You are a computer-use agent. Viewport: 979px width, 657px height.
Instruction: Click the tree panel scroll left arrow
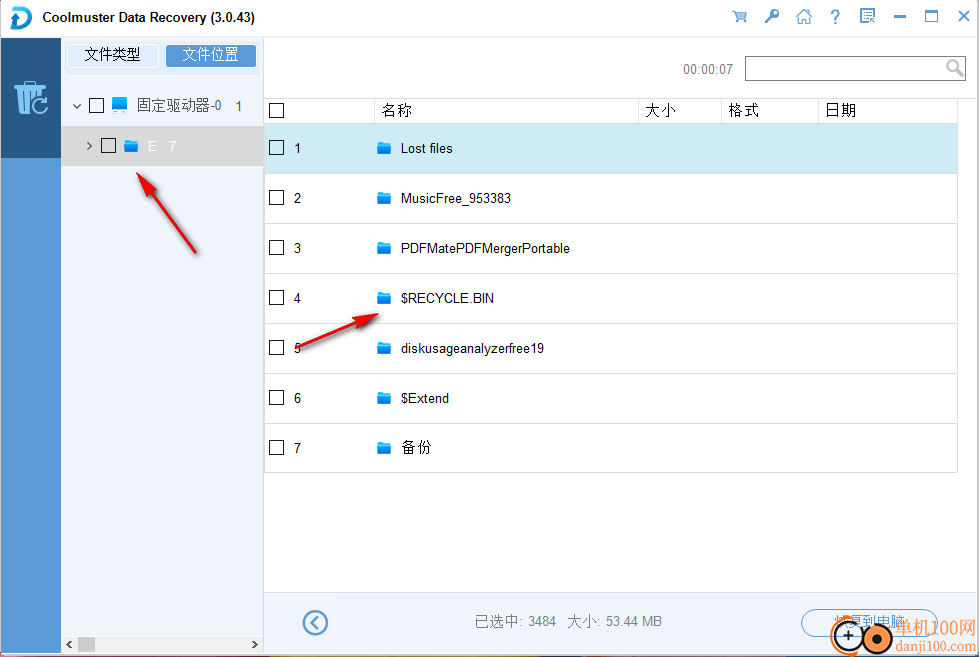point(69,645)
